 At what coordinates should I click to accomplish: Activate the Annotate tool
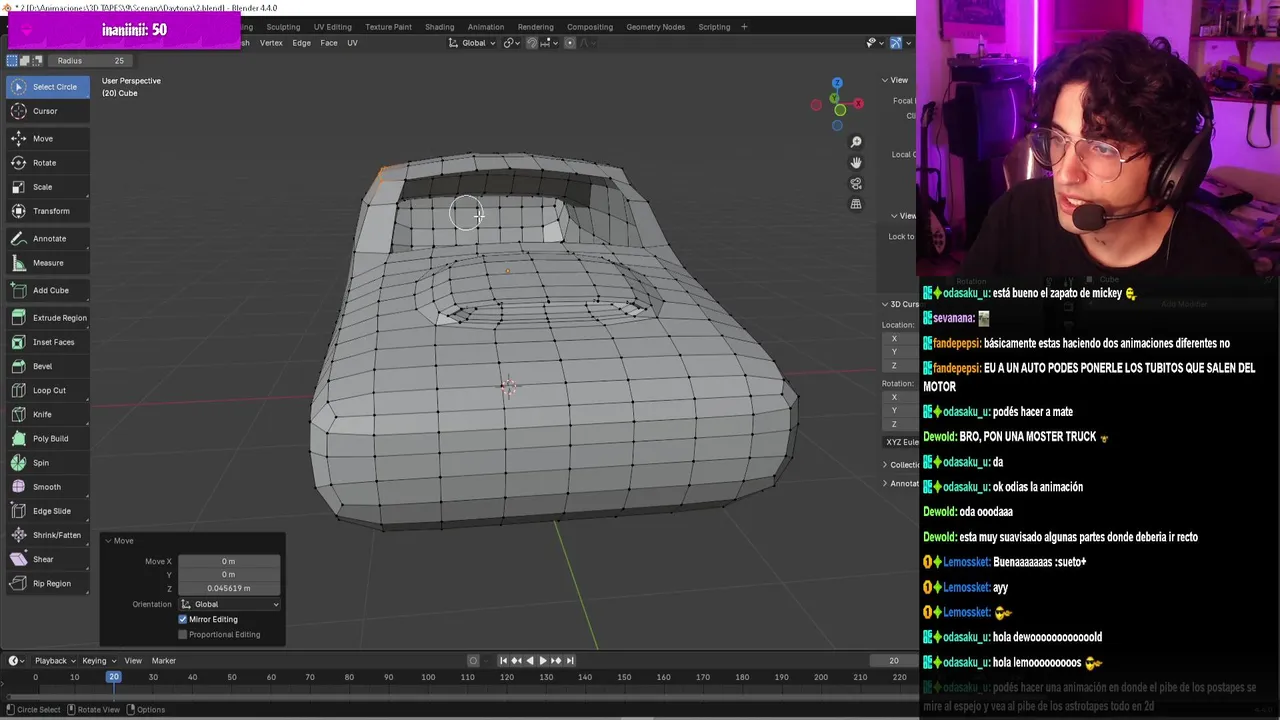click(47, 239)
